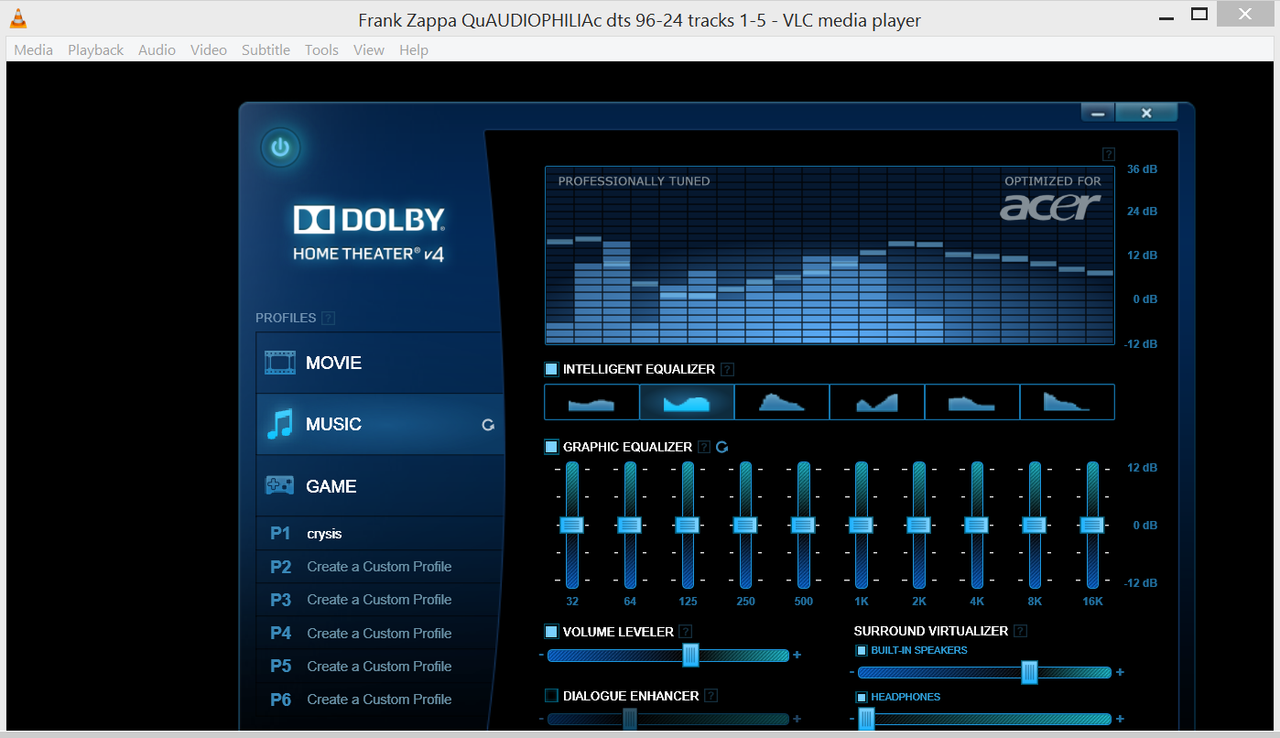
Task: Enable the Intelligent Equalizer checkbox
Action: click(551, 369)
